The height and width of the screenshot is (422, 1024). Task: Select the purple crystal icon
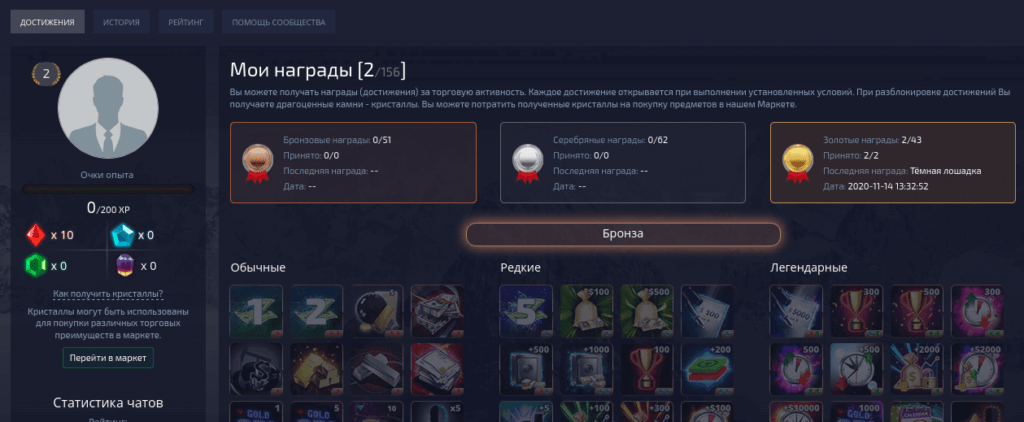point(125,266)
